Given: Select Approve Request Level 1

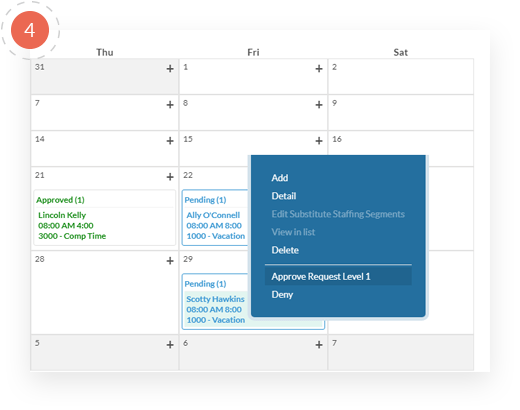Looking at the screenshot, I should click(x=338, y=277).
